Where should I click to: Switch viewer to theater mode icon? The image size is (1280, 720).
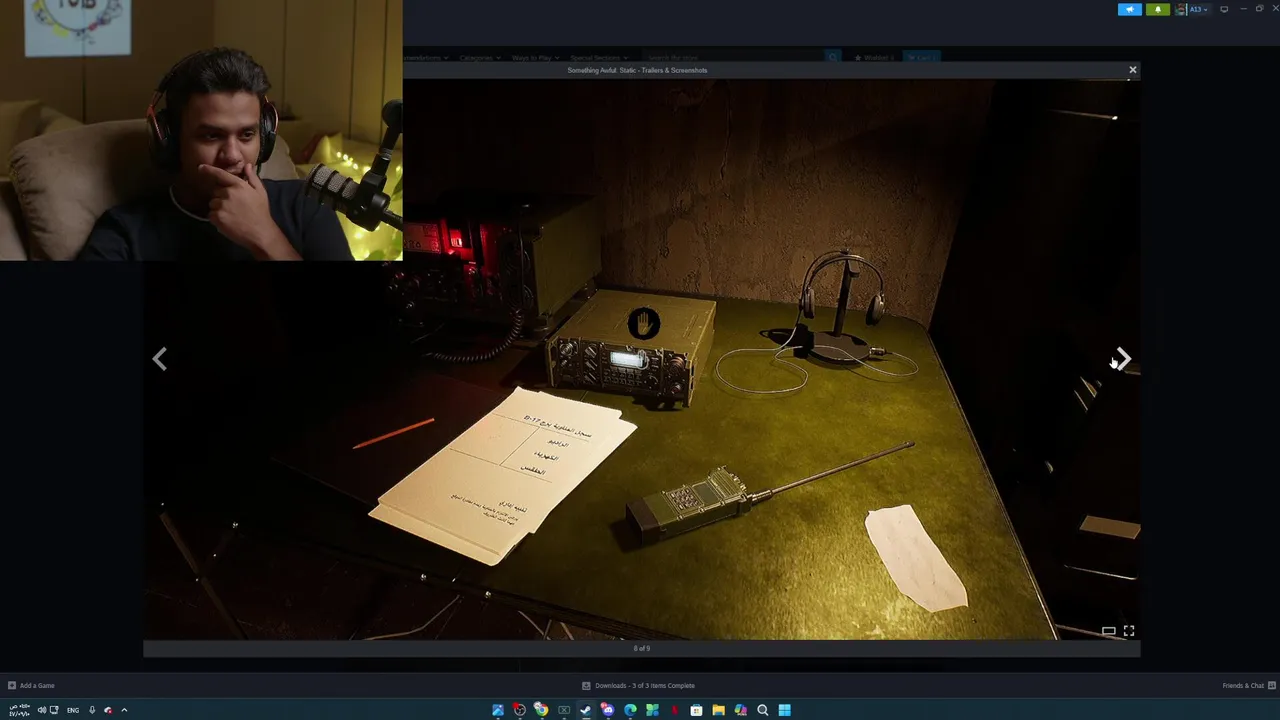(x=1108, y=631)
